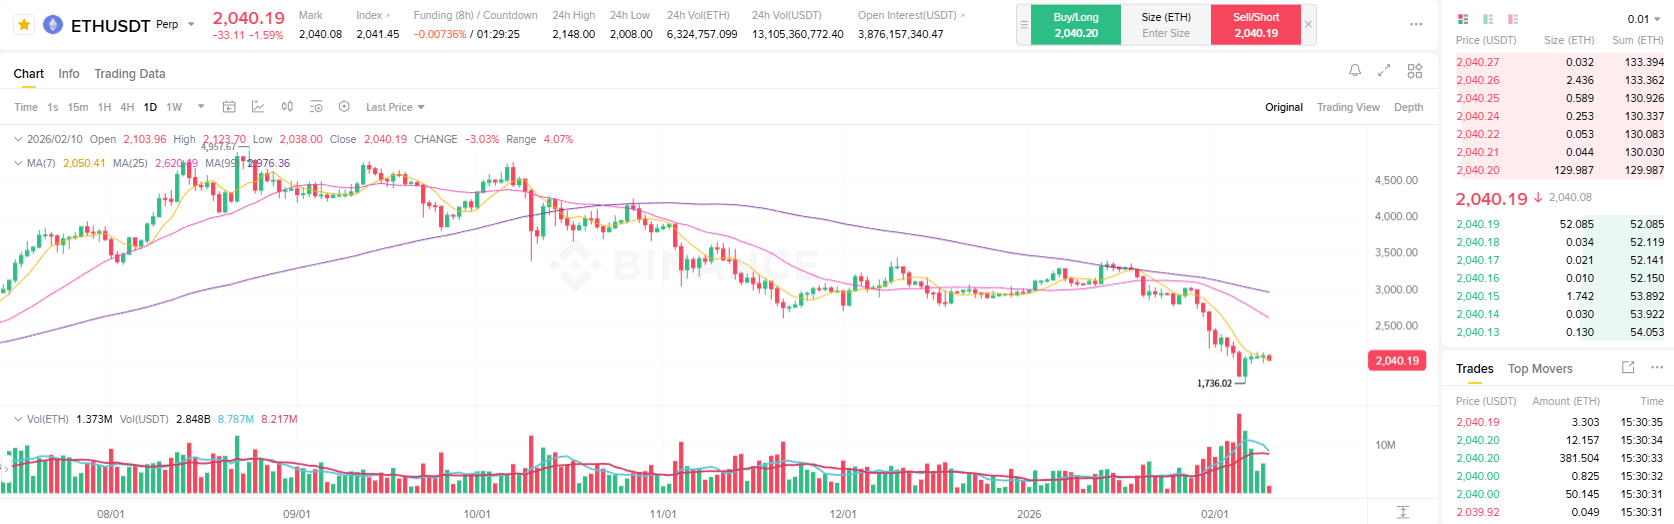Screen dimensions: 1674x524
Task: Open the chart settings hexagon icon
Action: pos(344,107)
